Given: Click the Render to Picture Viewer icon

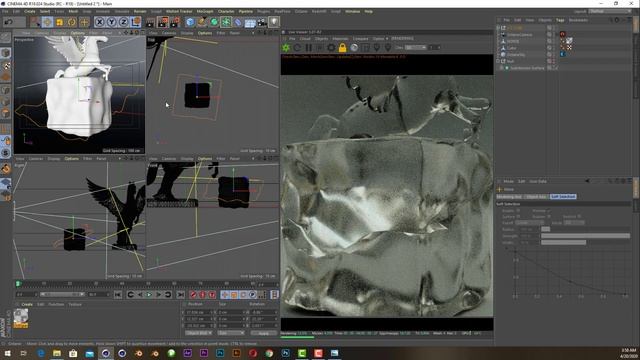Looking at the screenshot, I should [x=163, y=22].
